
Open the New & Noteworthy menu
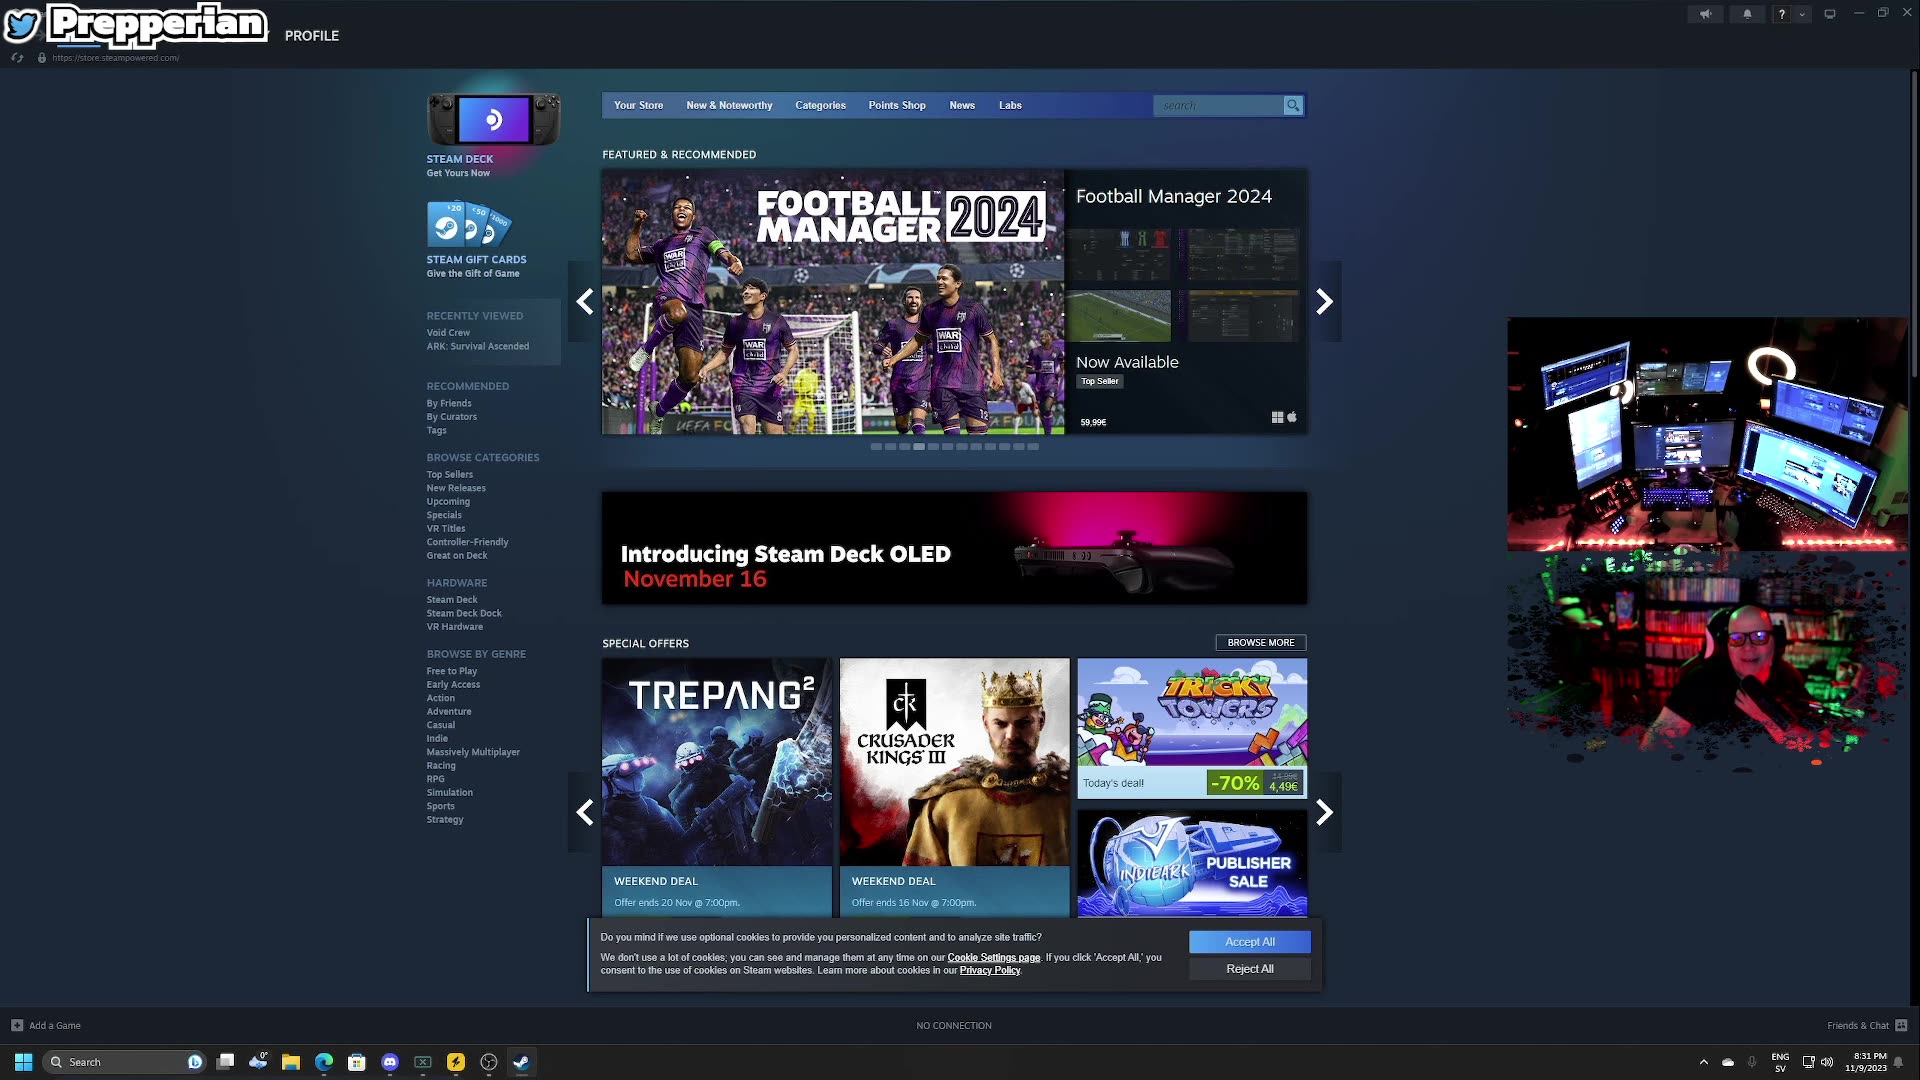pyautogui.click(x=729, y=105)
